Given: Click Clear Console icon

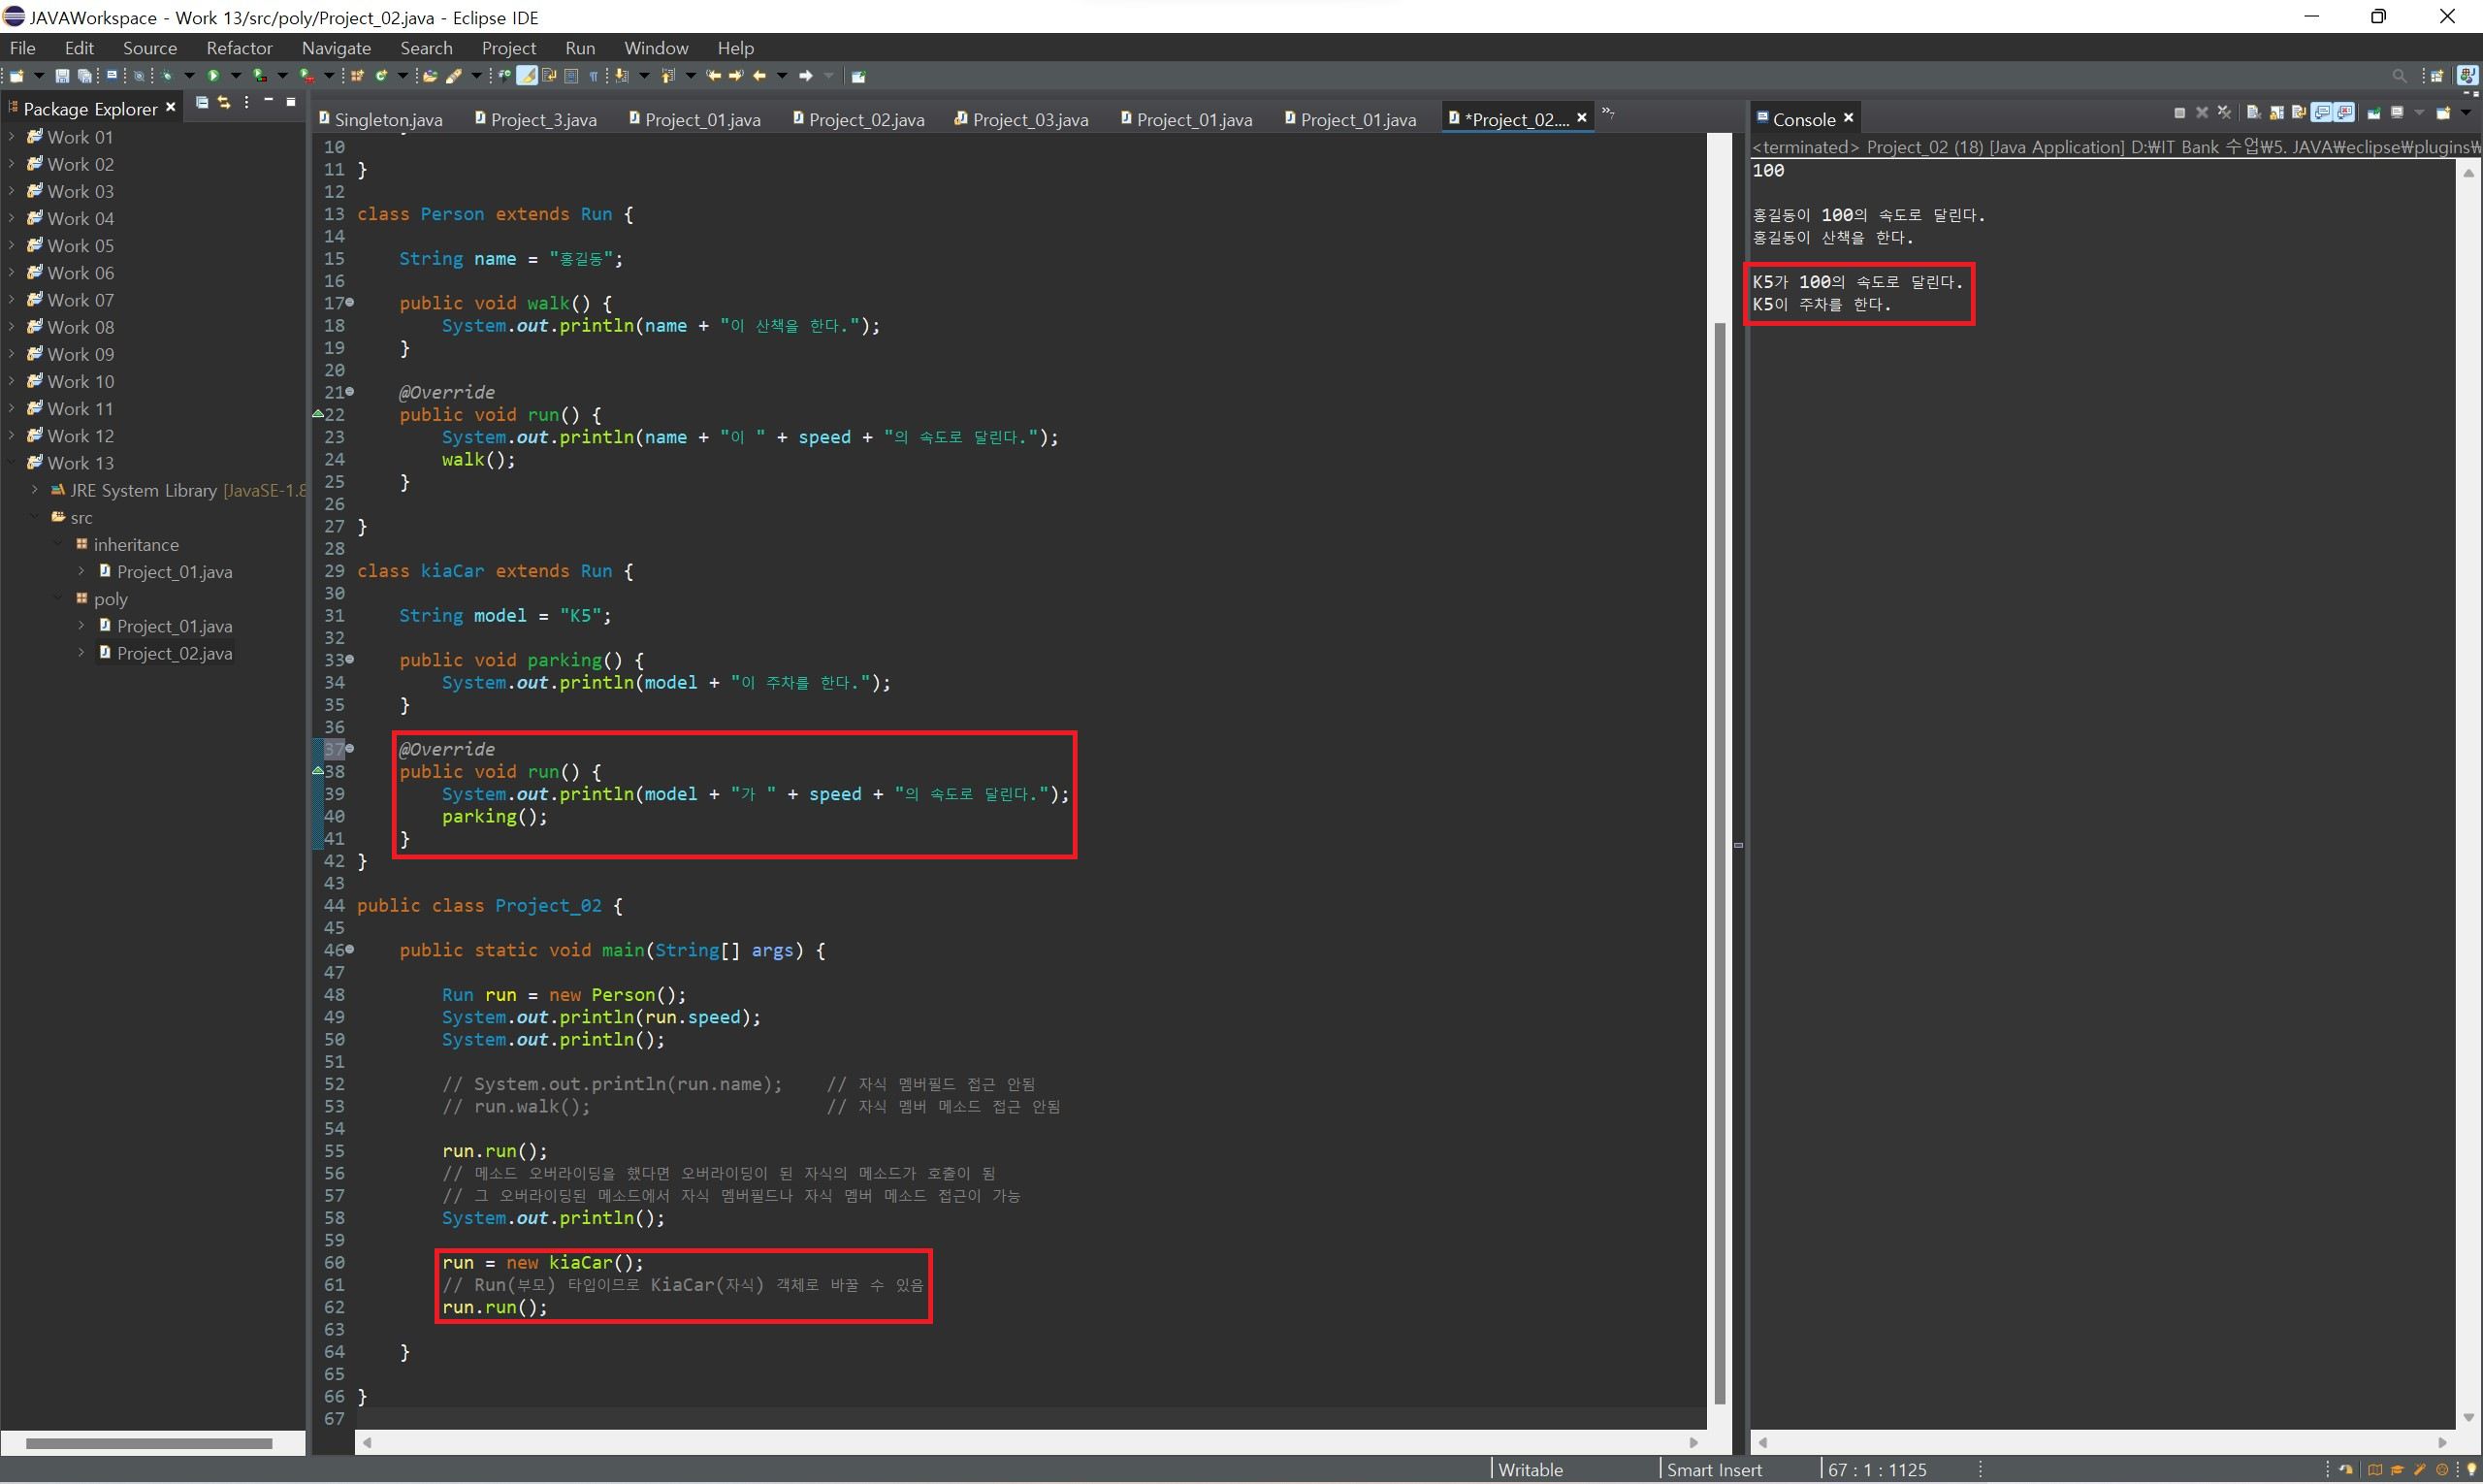Looking at the screenshot, I should tap(2254, 113).
